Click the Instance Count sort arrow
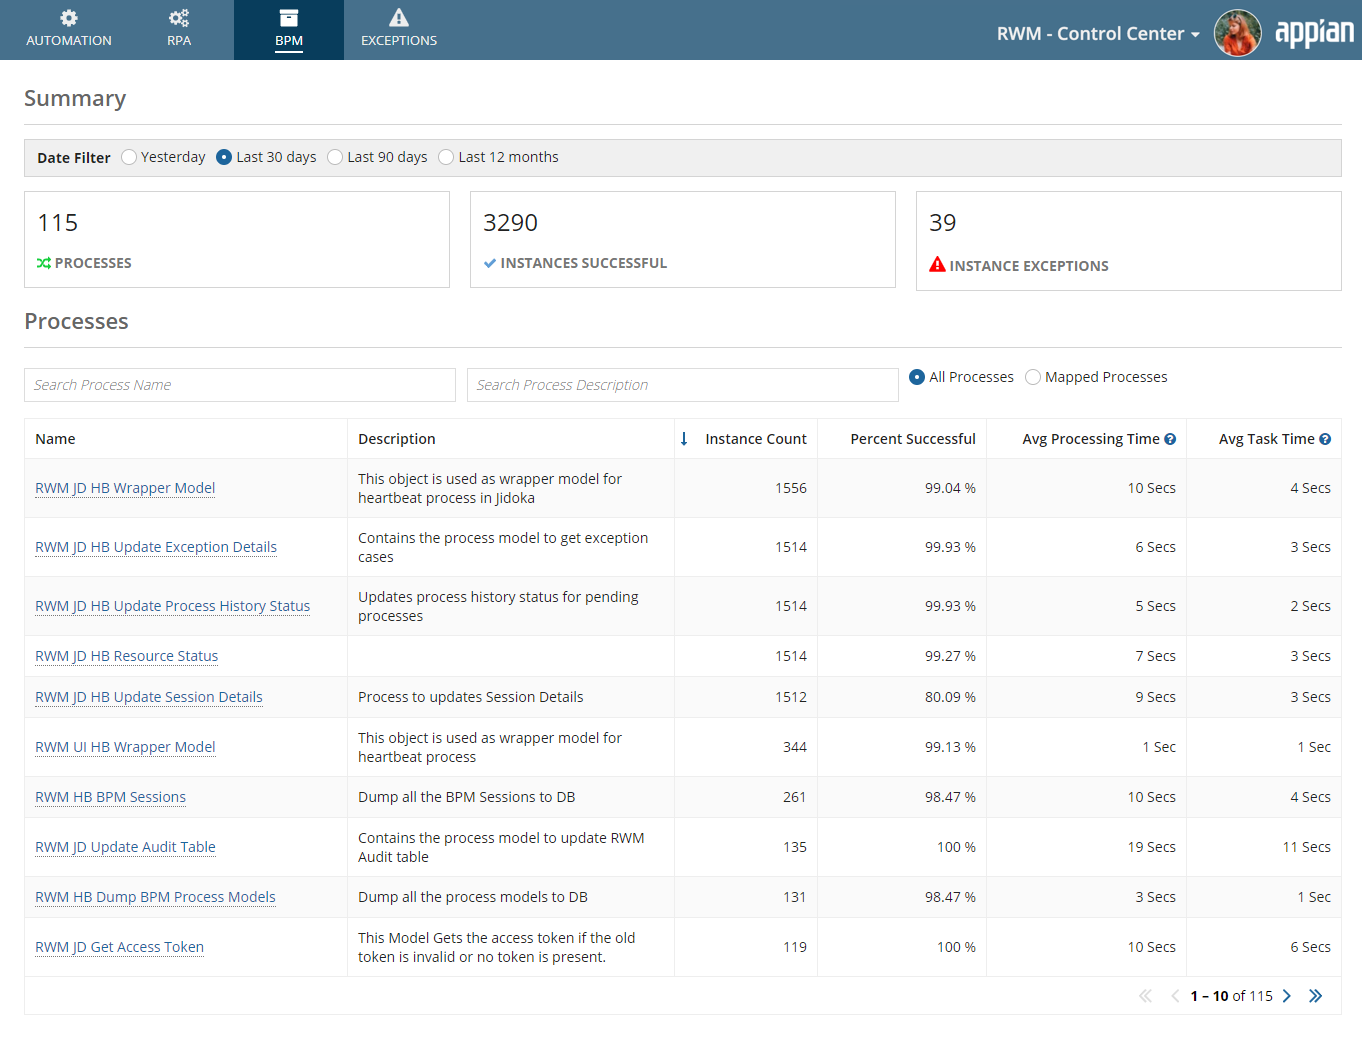The image size is (1362, 1043). (684, 439)
